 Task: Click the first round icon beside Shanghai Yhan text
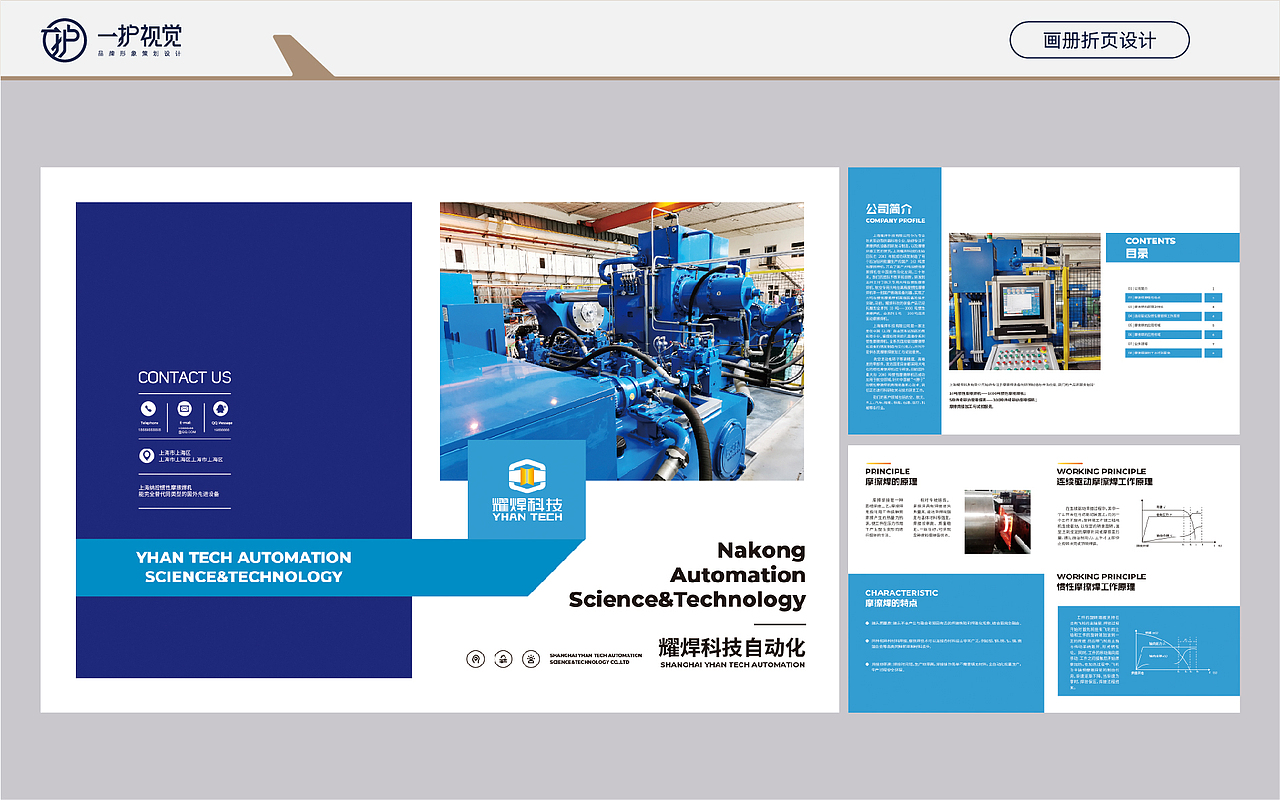click(476, 658)
